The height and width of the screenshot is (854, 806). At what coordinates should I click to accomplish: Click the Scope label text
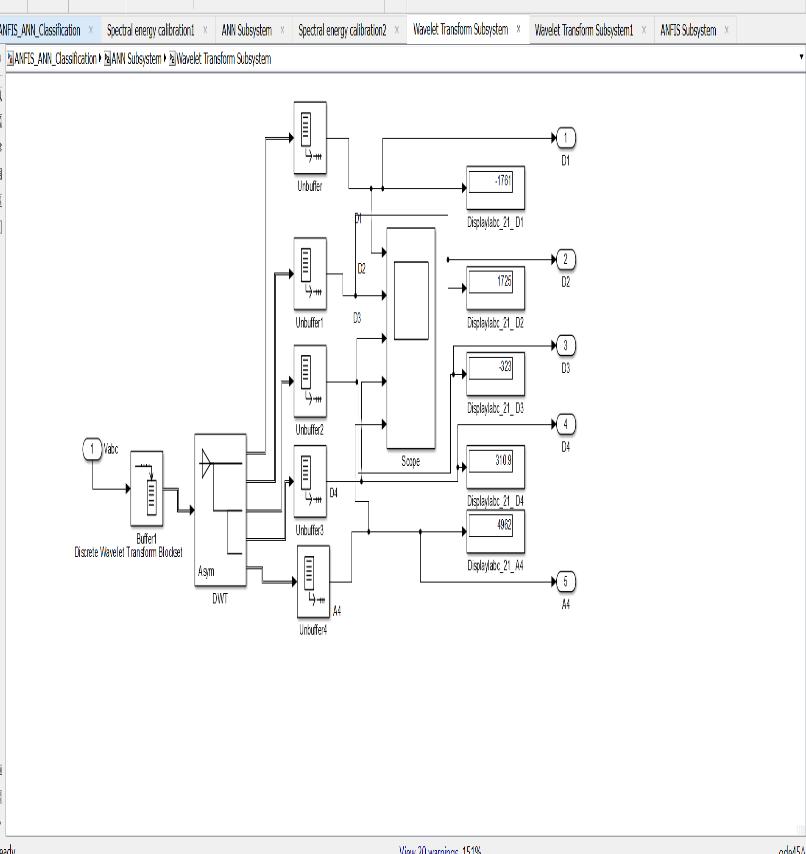point(411,461)
